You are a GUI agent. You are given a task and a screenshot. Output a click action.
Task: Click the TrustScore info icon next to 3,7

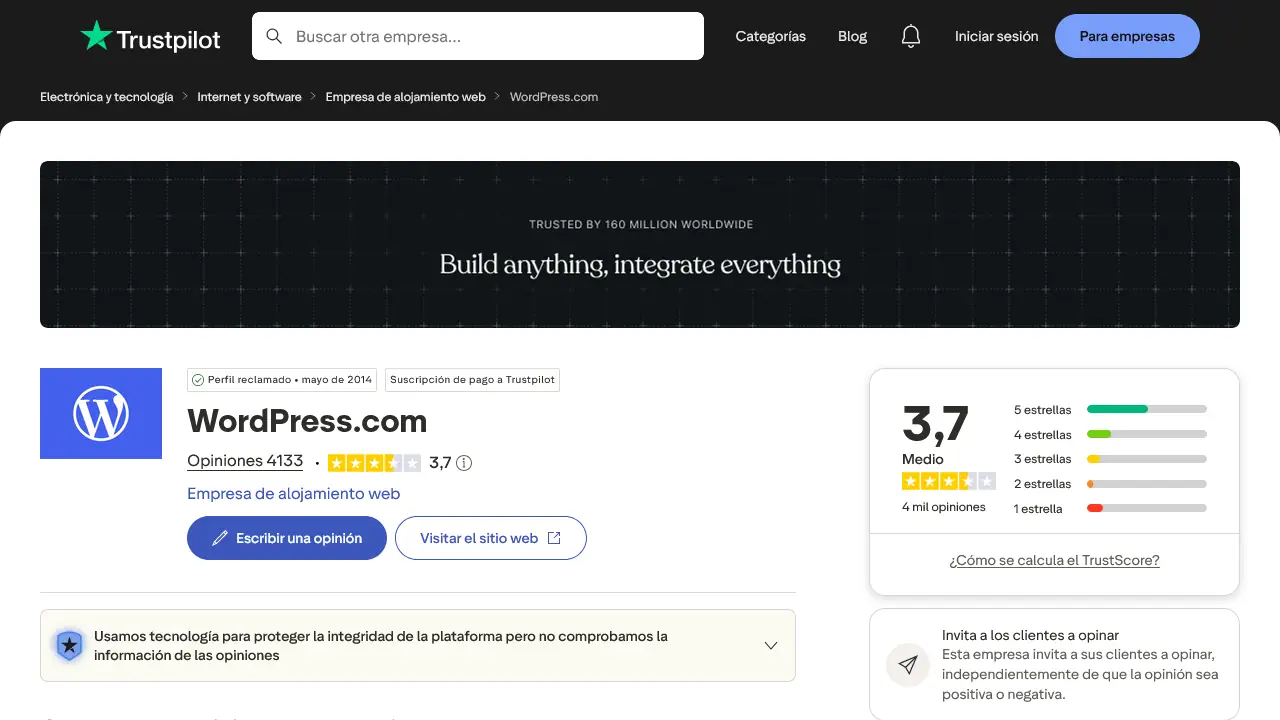(x=464, y=463)
